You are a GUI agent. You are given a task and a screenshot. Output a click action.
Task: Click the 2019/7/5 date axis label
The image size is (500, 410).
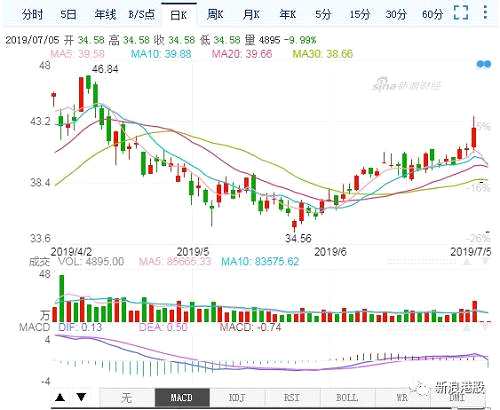coord(471,252)
